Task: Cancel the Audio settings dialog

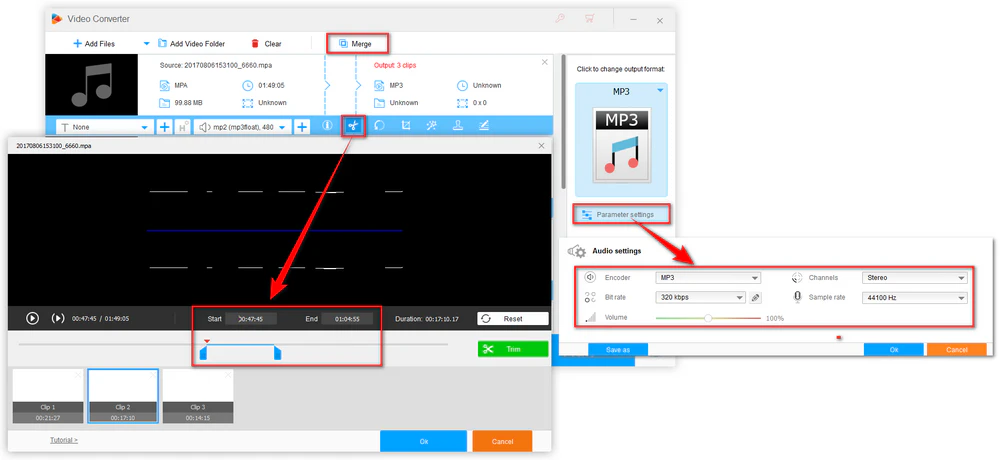Action: tap(957, 350)
